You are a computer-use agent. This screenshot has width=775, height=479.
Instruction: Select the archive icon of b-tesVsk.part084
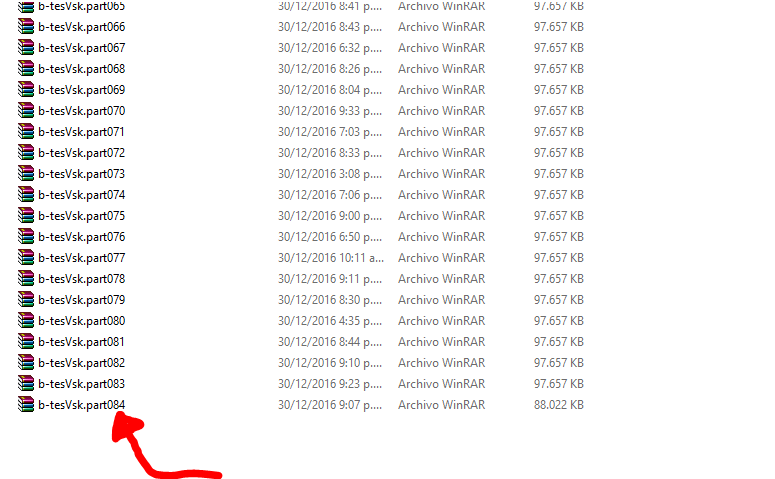coord(26,405)
